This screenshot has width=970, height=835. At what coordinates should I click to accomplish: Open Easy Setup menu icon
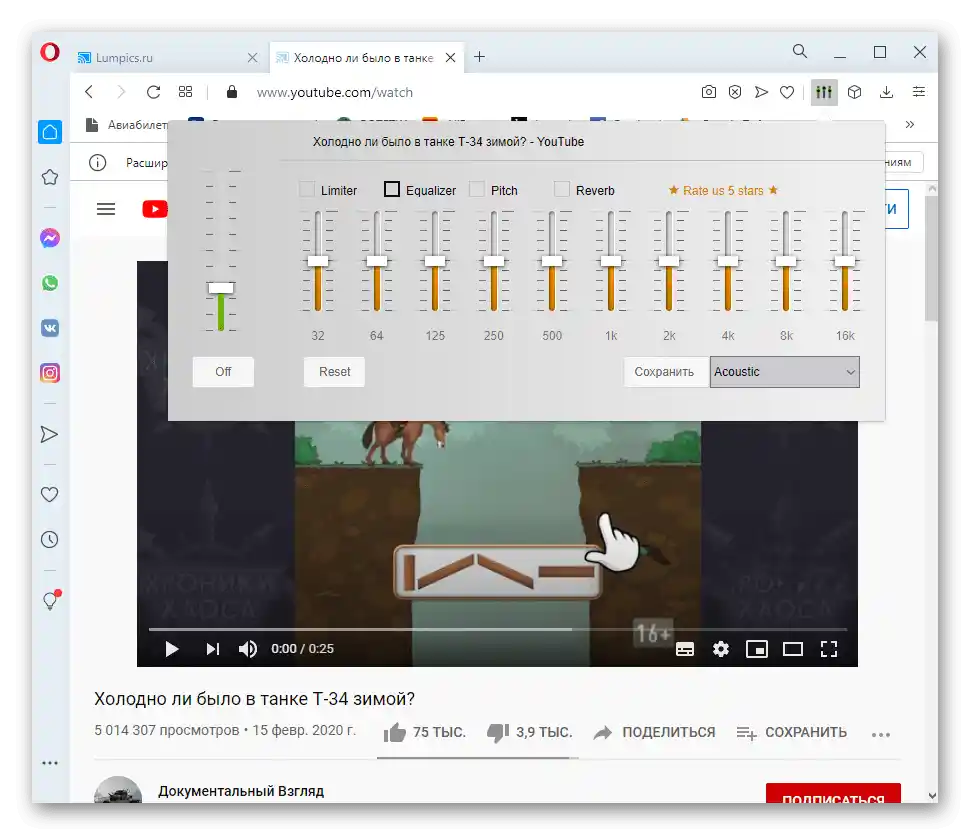tap(919, 92)
